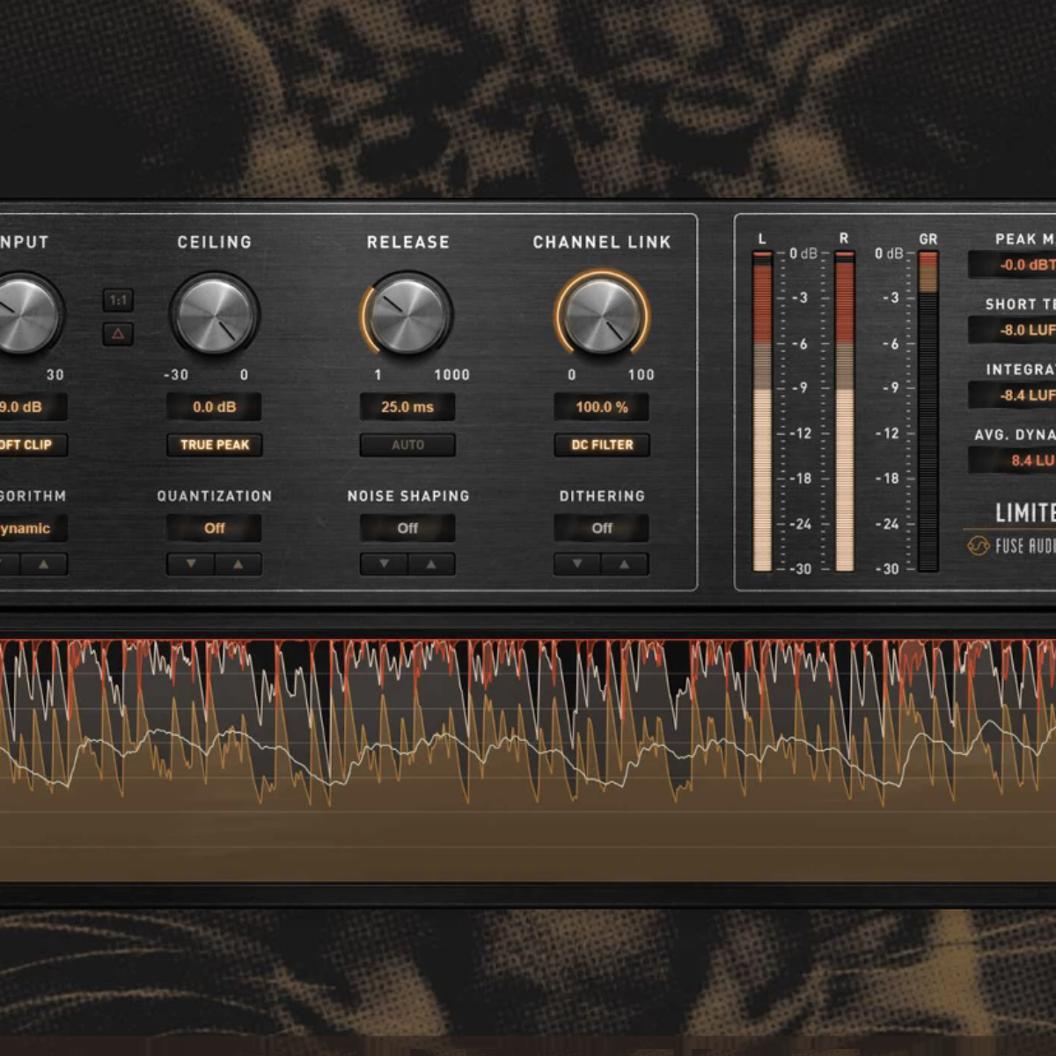
Task: Click the Release value showing 25.0 ms
Action: pos(407,406)
